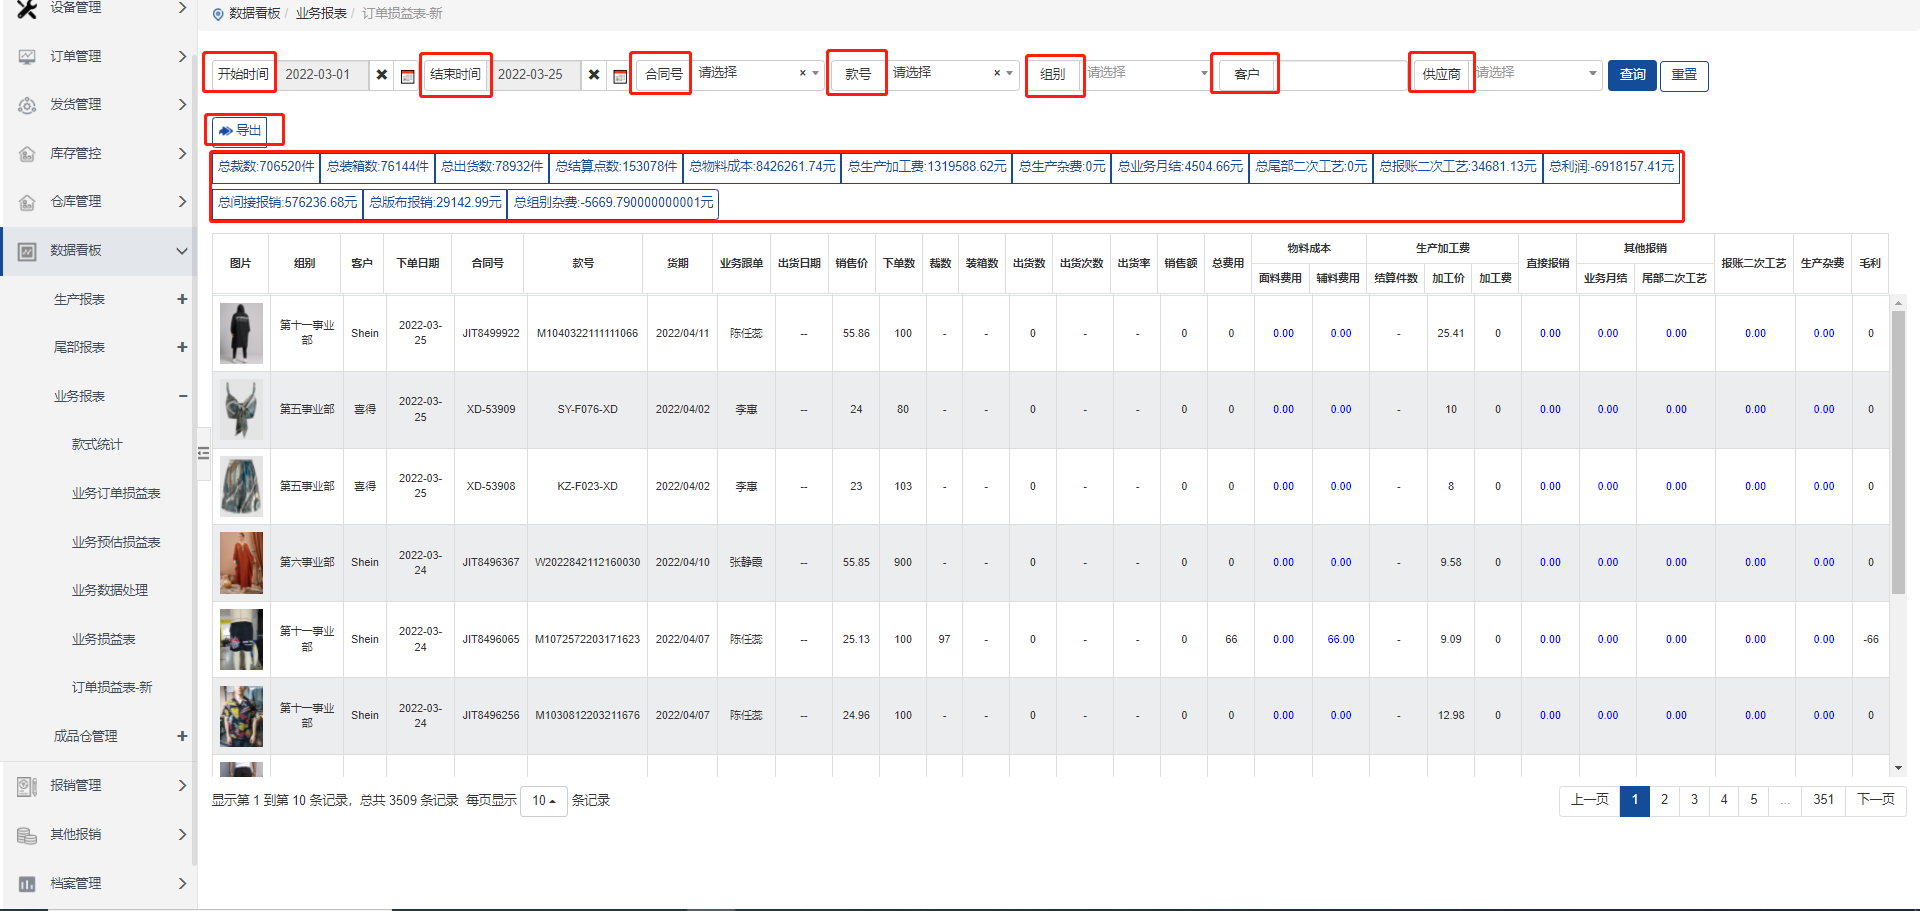Image resolution: width=1920 pixels, height=911 pixels.
Task: Open the start date calendar picker icon
Action: (407, 76)
